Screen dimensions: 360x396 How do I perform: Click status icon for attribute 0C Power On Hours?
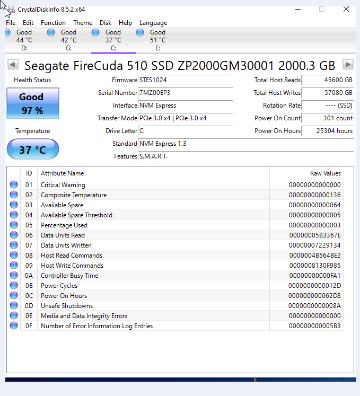pos(14,296)
